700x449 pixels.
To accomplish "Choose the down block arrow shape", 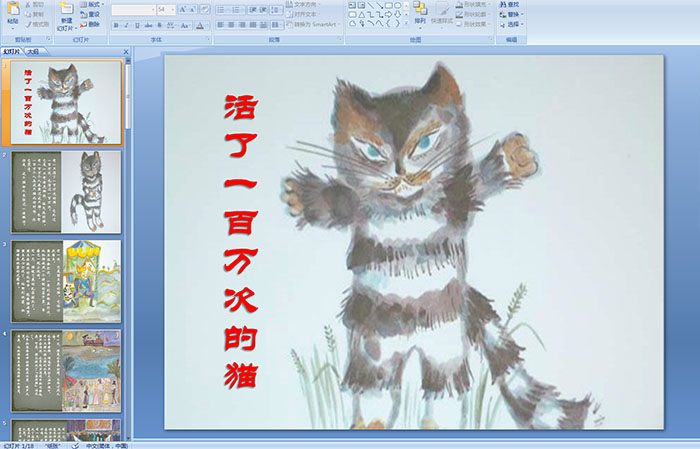I will (398, 15).
